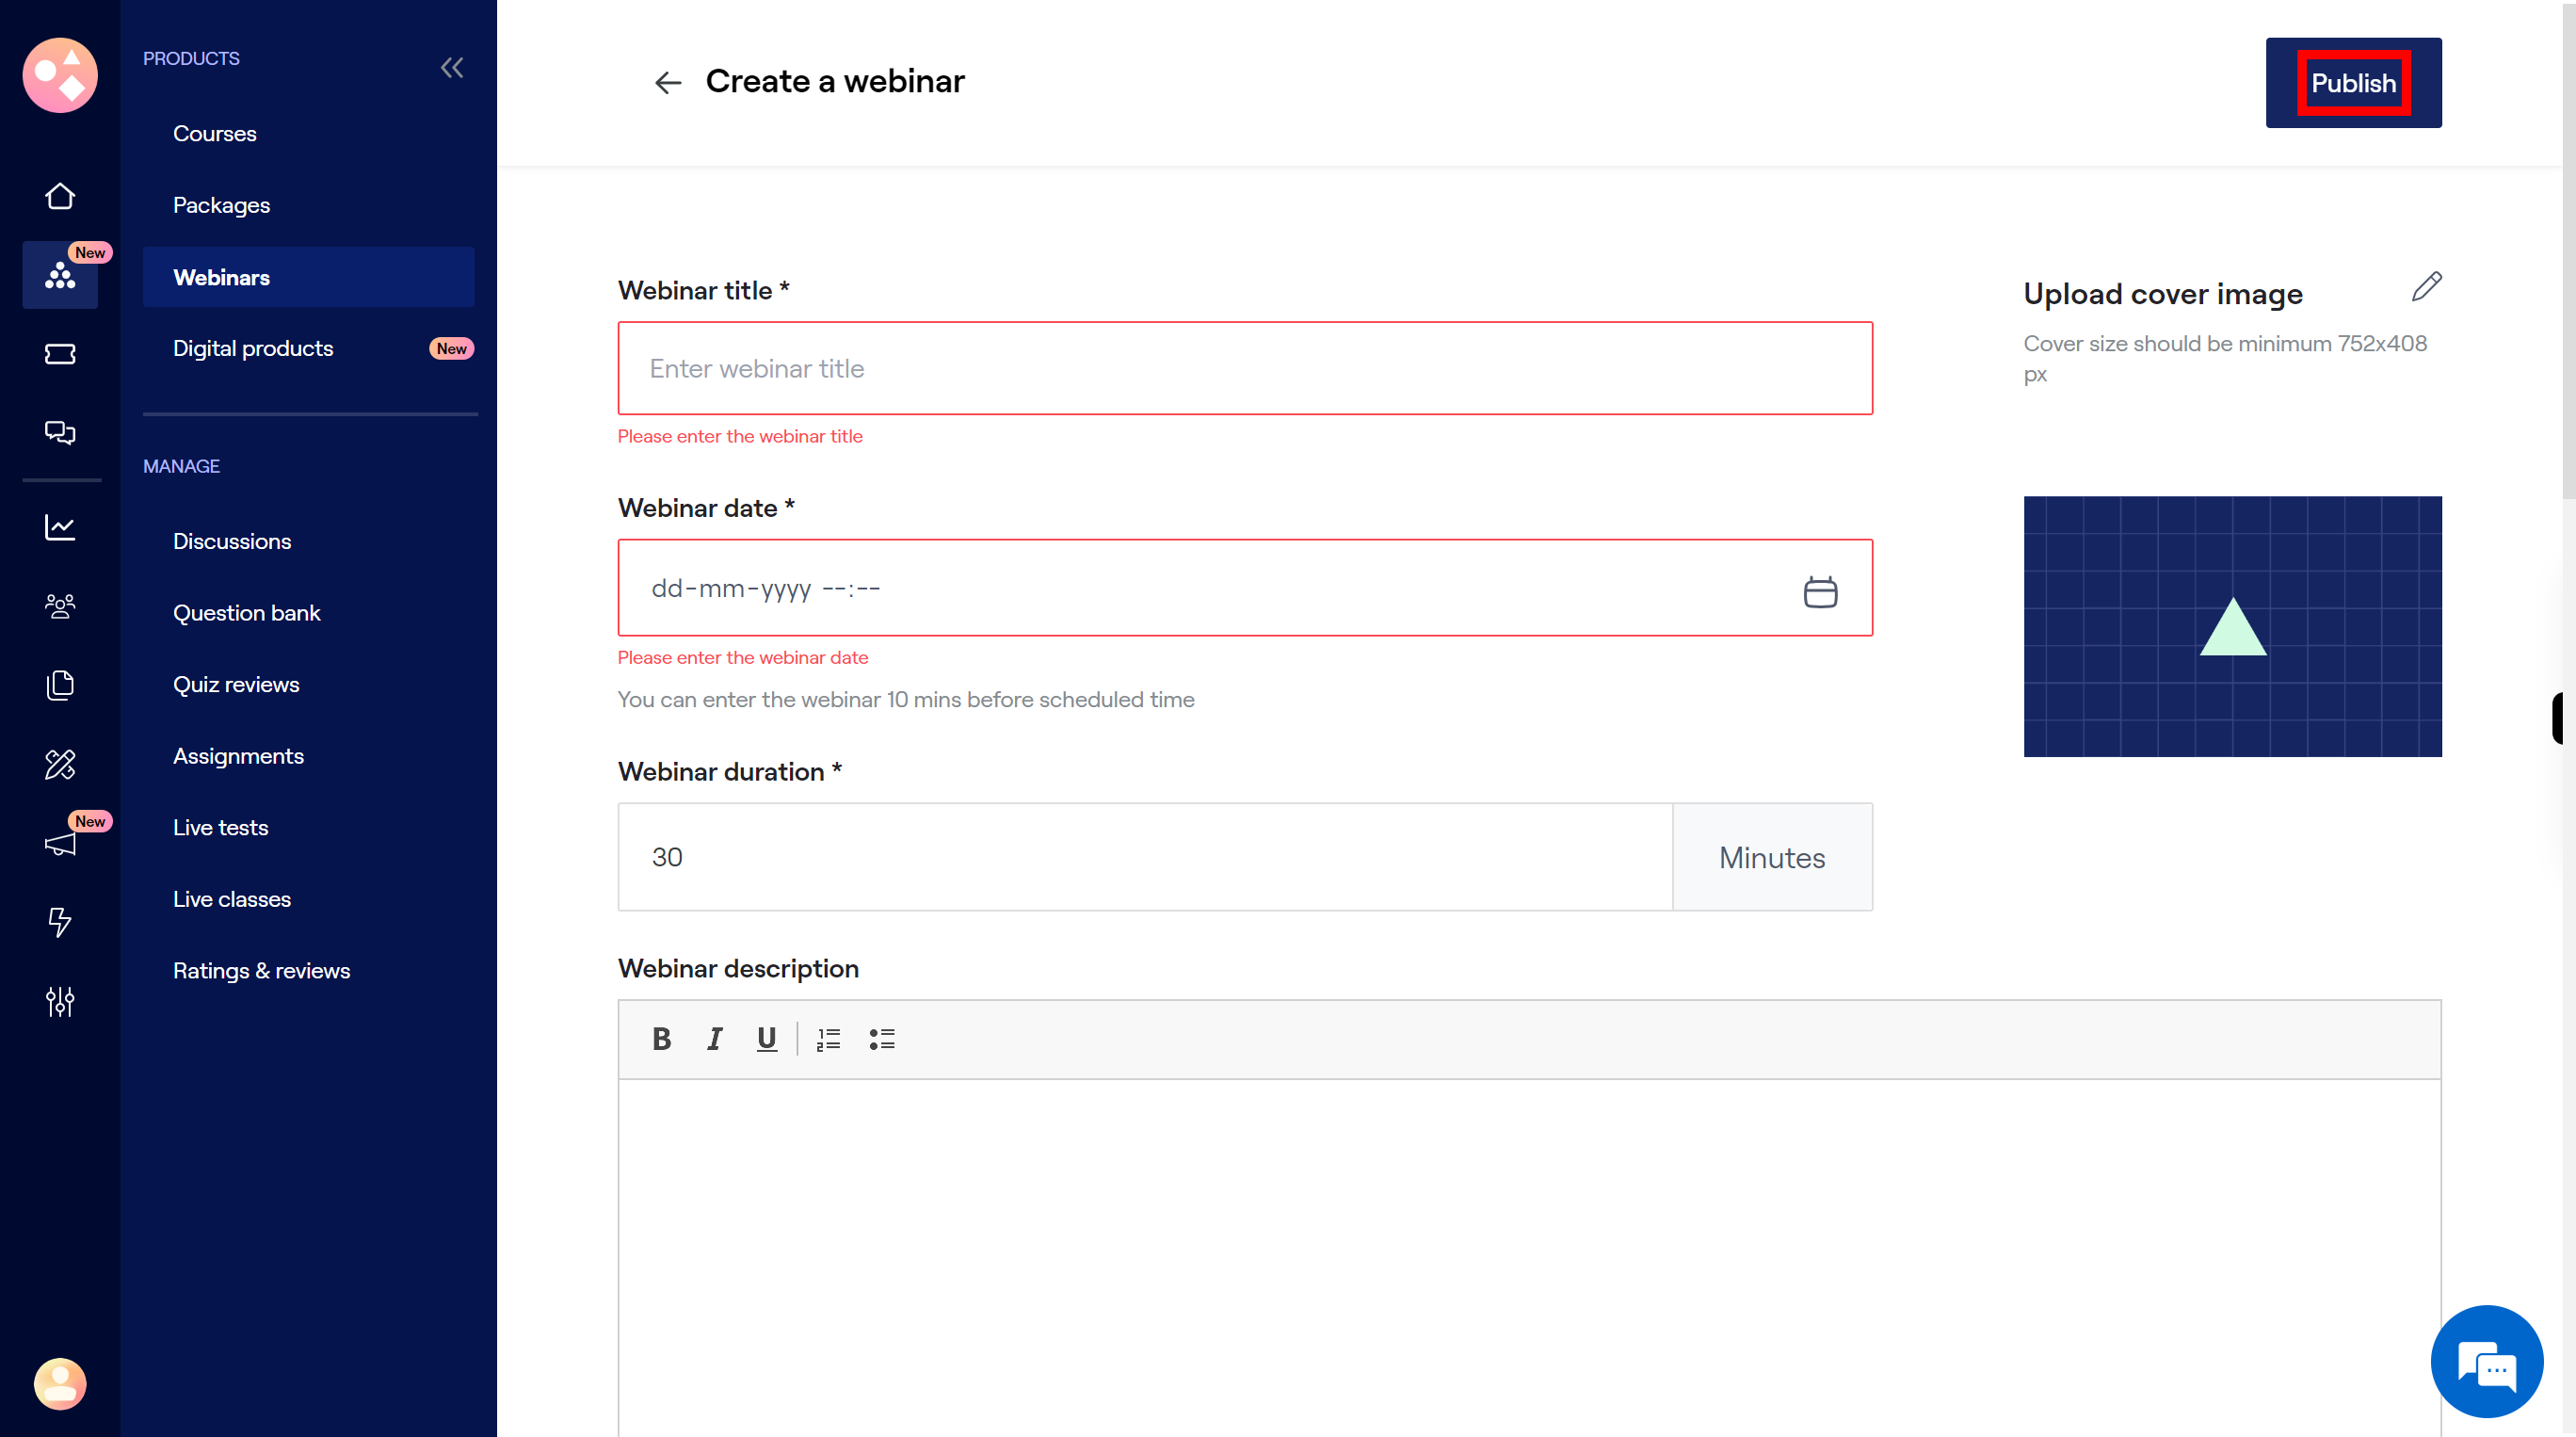
Task: Click the Underline formatting button
Action: point(766,1039)
